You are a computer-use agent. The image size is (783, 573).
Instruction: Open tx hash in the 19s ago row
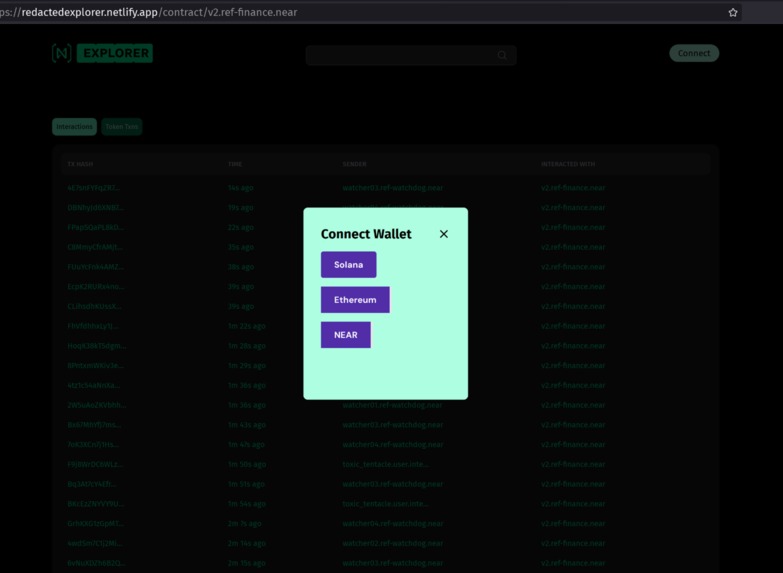tap(95, 207)
